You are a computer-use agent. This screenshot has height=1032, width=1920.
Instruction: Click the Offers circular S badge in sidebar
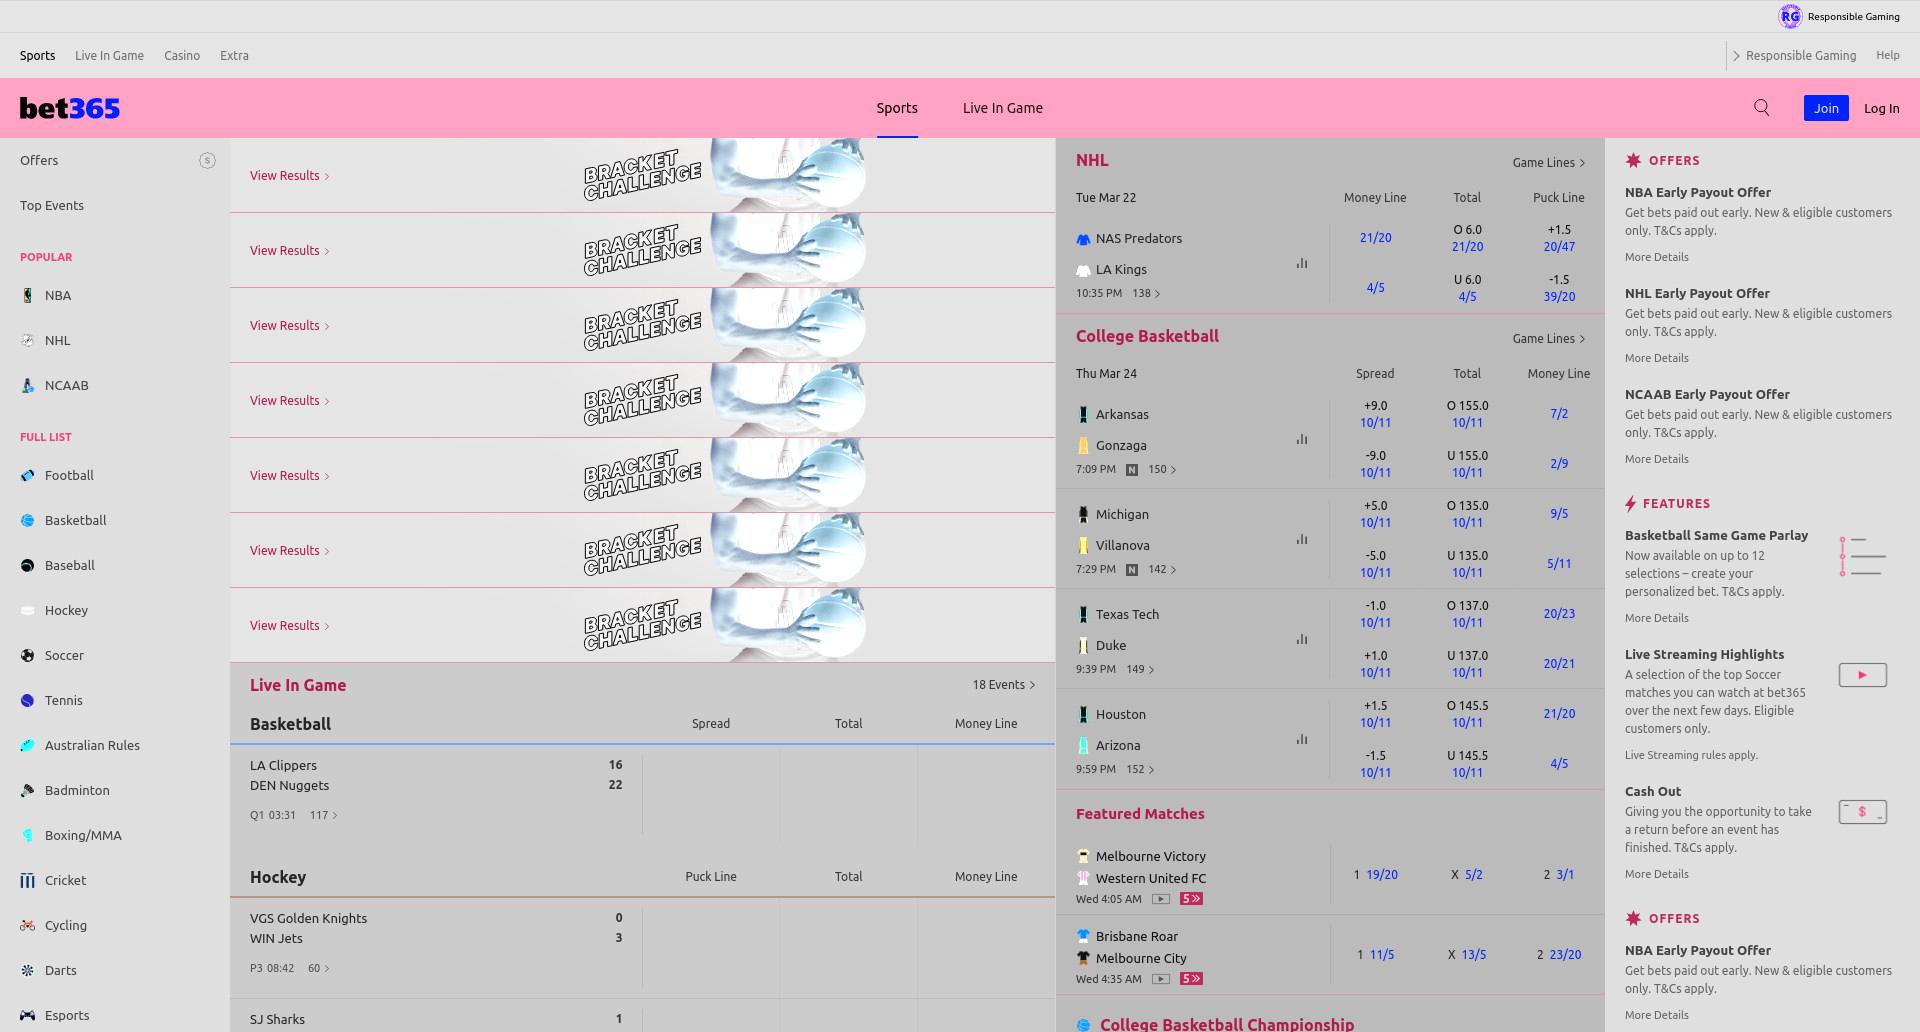tap(207, 160)
